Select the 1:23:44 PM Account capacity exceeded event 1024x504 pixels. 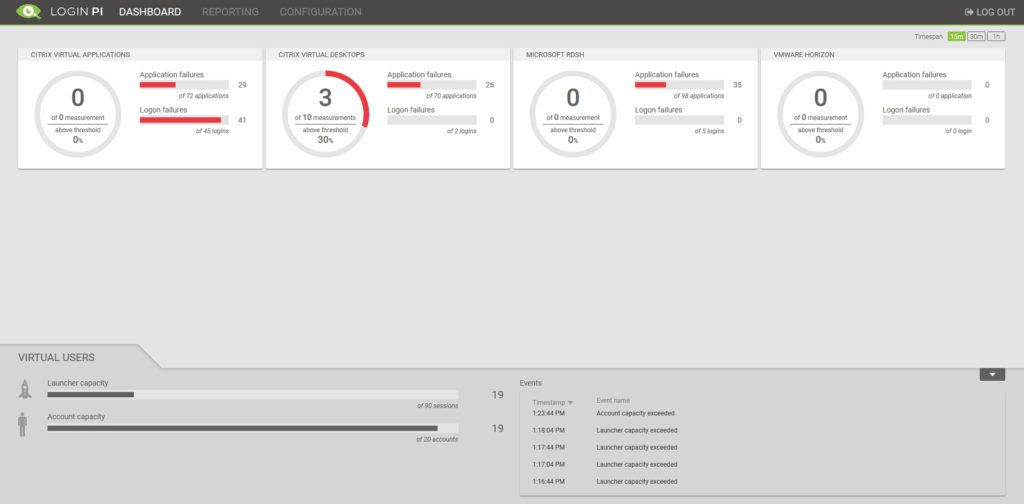click(x=635, y=413)
